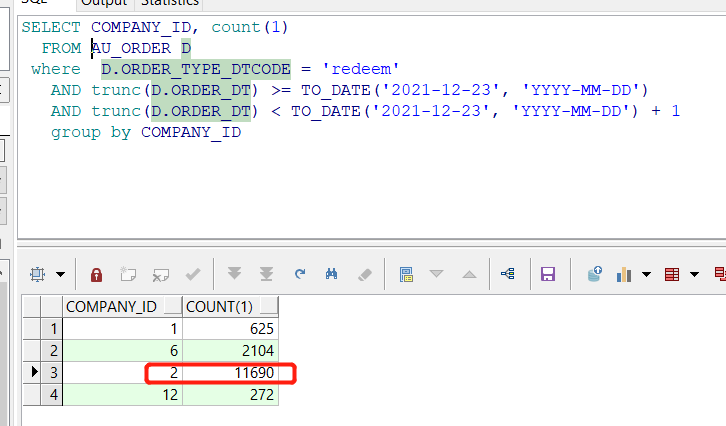This screenshot has height=426, width=726.
Task: Click D.ORDER_TYPE_DTCODE in the where clause
Action: pos(196,69)
